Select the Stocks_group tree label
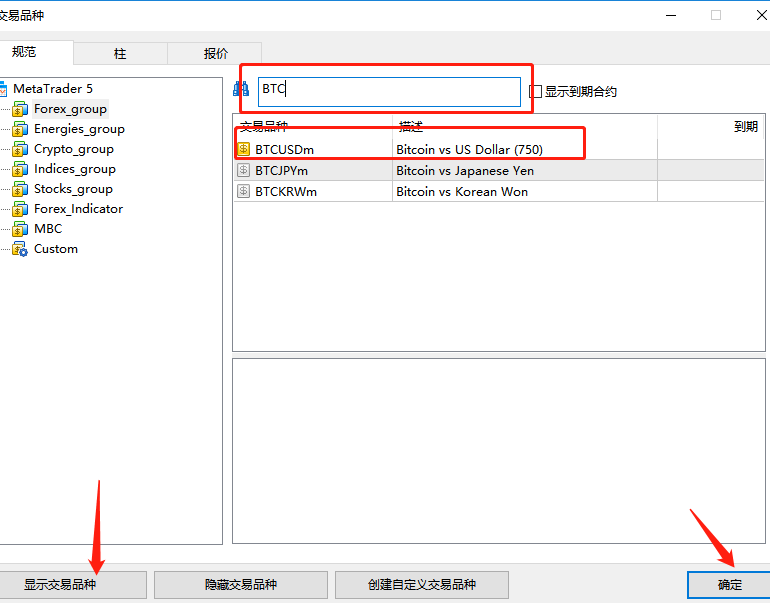 (73, 189)
